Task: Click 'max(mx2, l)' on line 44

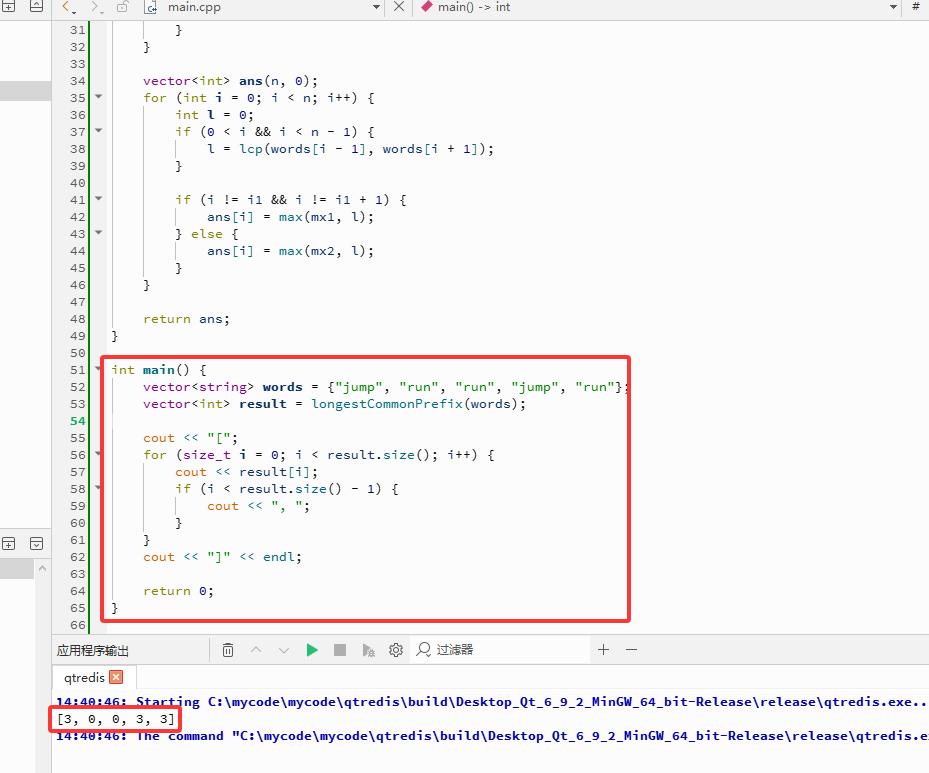Action: [322, 251]
